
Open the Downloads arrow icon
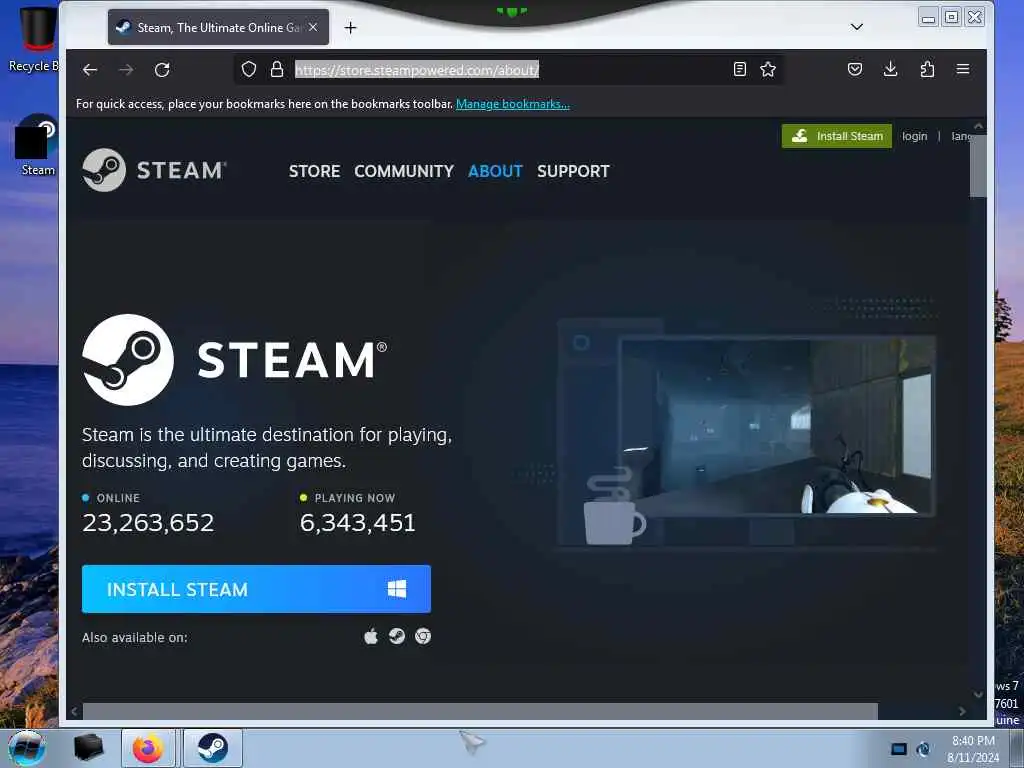890,69
